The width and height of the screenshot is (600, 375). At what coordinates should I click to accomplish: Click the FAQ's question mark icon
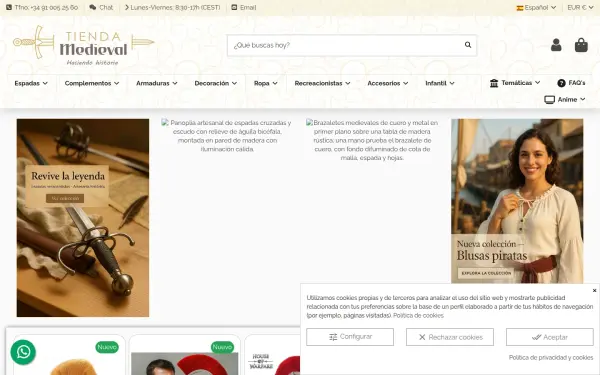(x=561, y=83)
